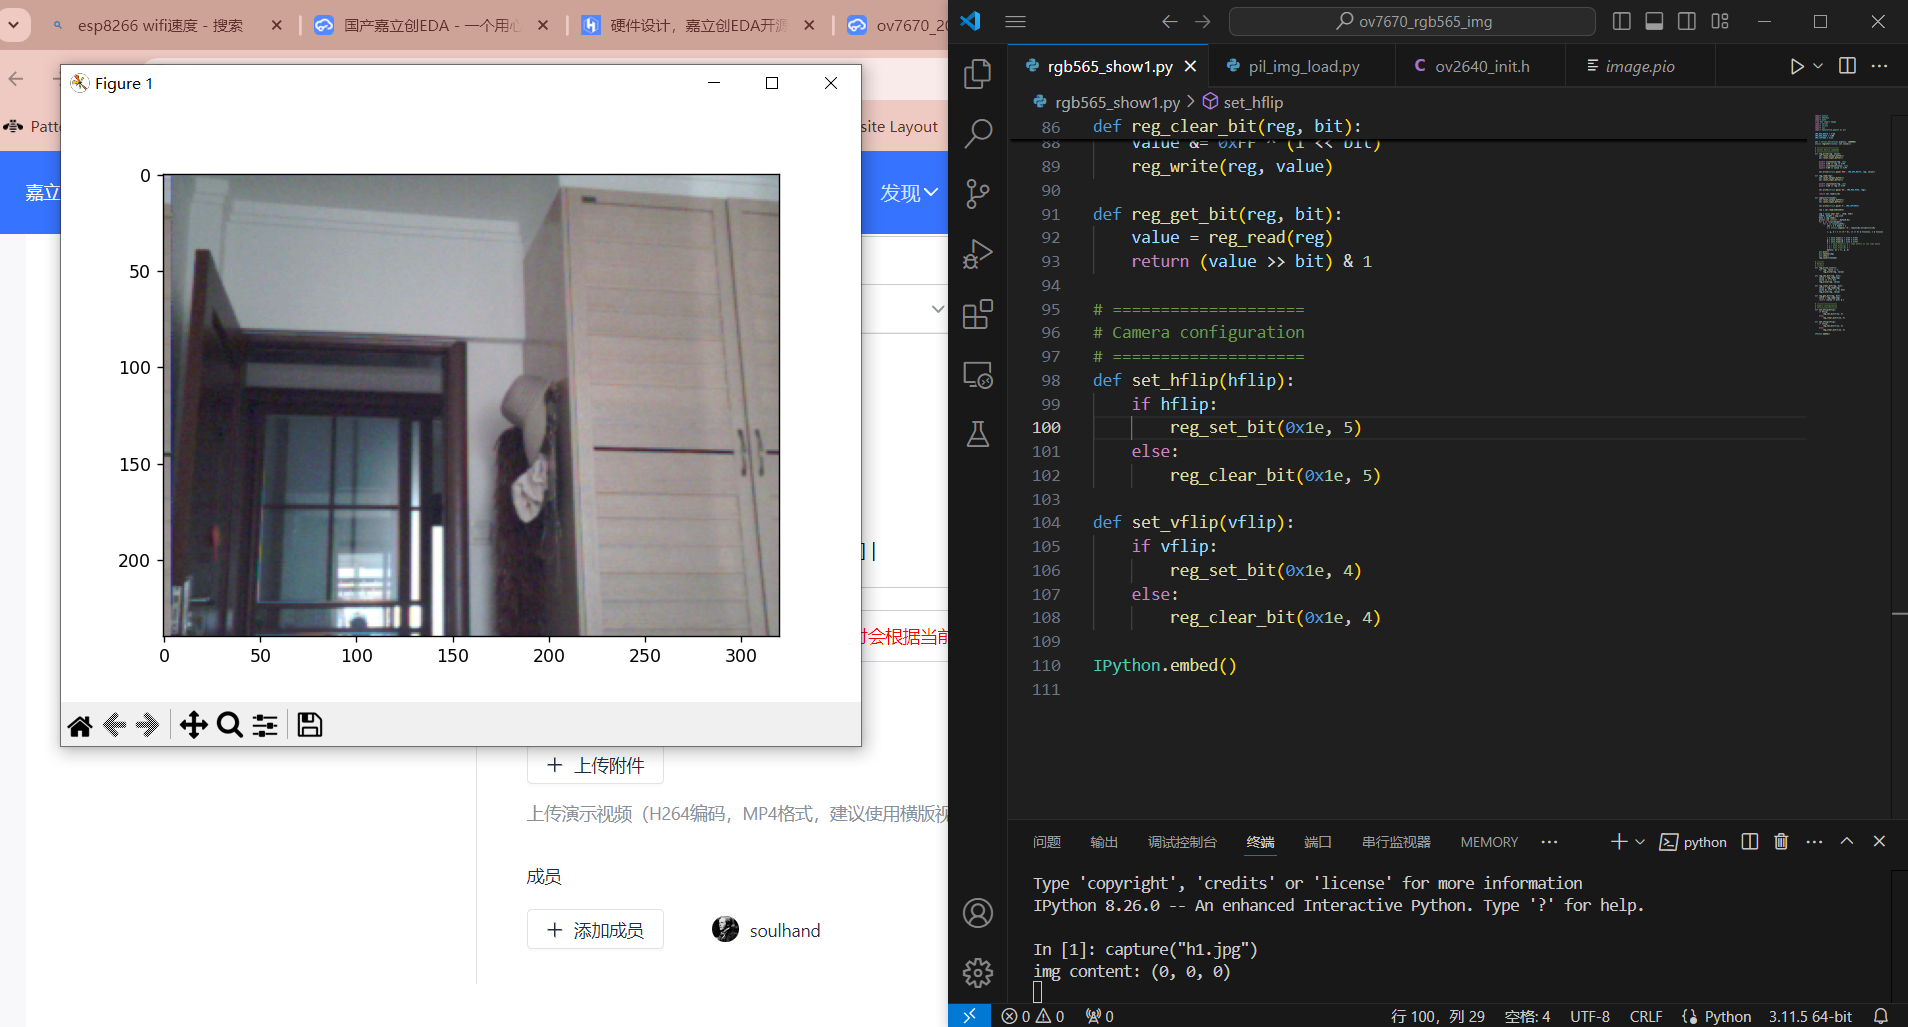
Task: Select the Pan tool in Figure toolbar
Action: (x=194, y=725)
